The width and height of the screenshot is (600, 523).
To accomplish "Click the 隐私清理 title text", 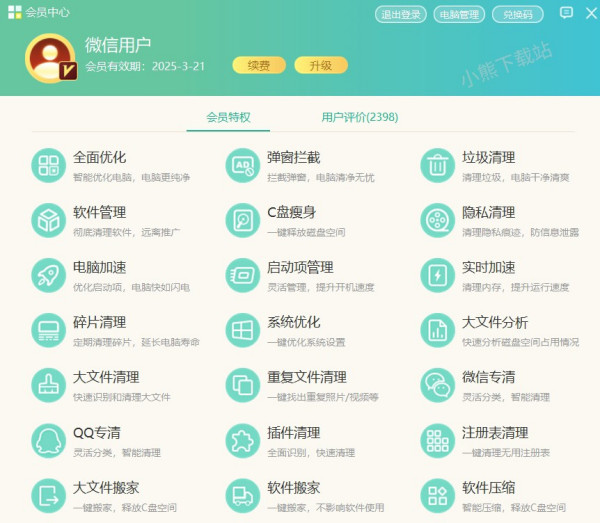I will pos(488,212).
